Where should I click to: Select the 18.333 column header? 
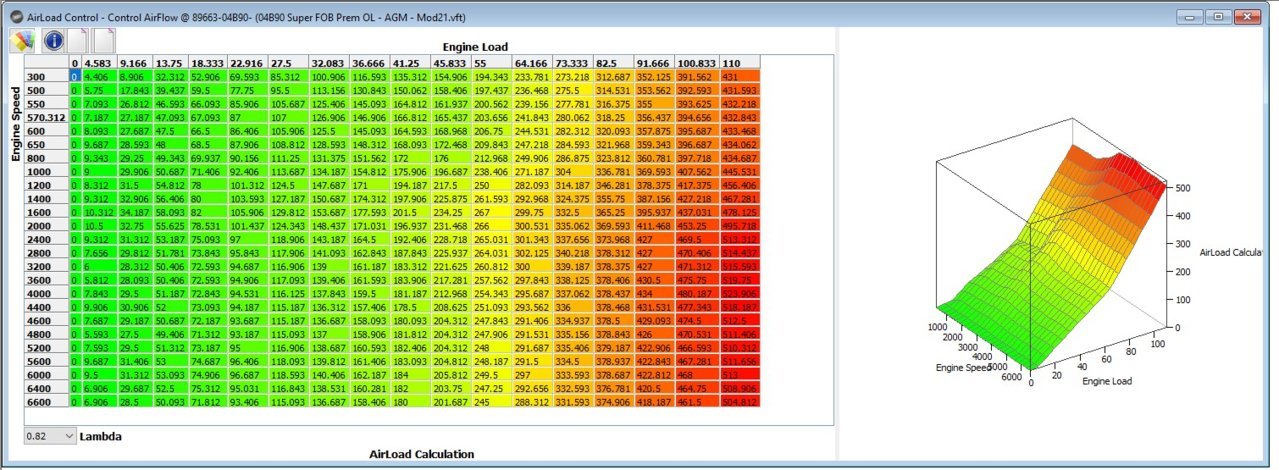point(208,61)
